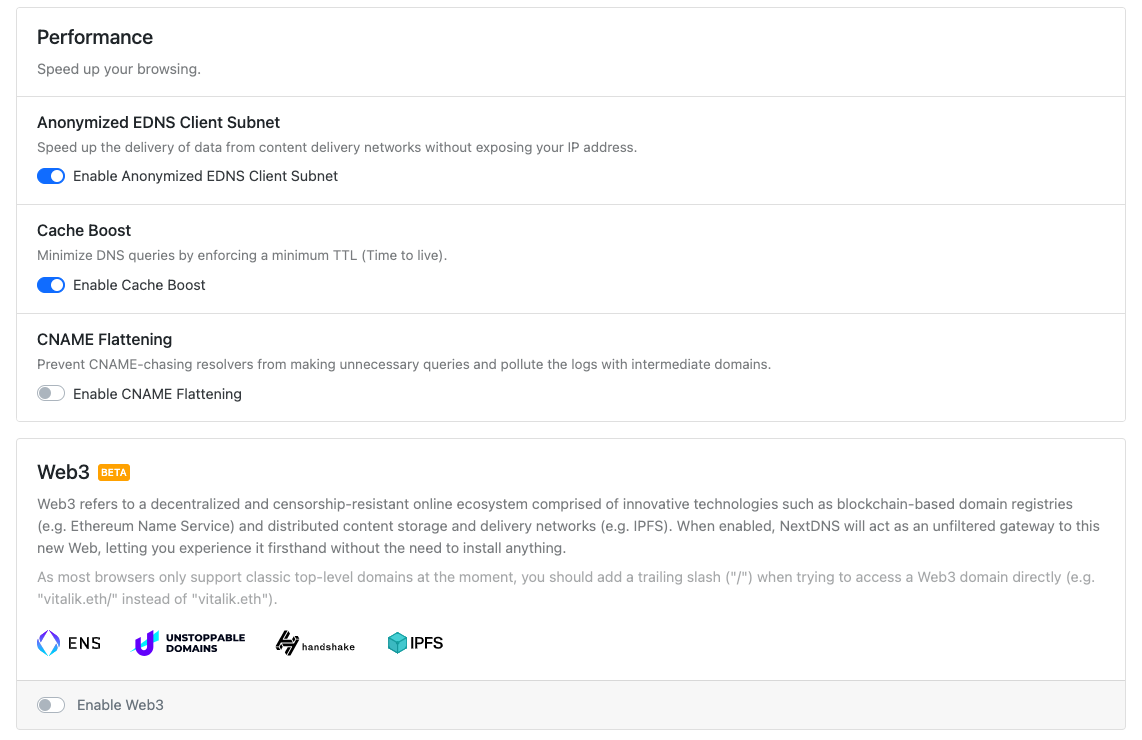Enable the CNAME Flattening toggle
This screenshot has height=740, width=1142.
click(x=51, y=394)
